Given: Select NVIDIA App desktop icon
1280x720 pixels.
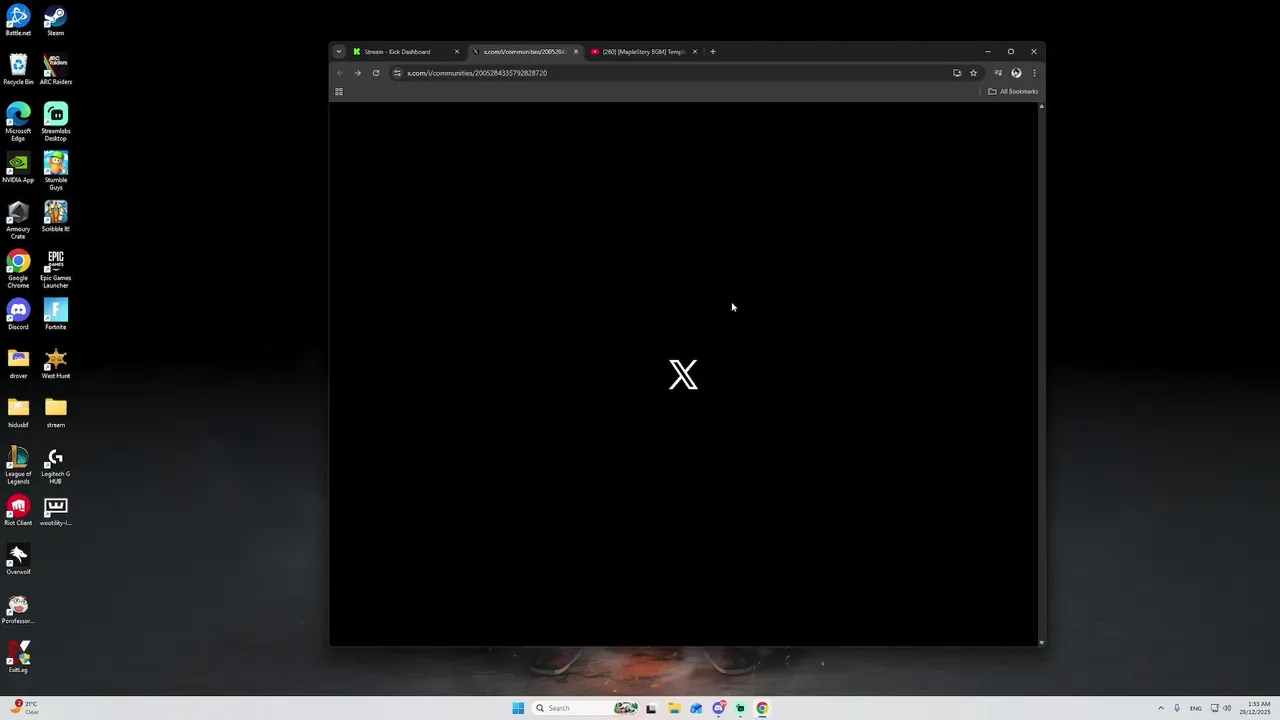Looking at the screenshot, I should tap(18, 168).
